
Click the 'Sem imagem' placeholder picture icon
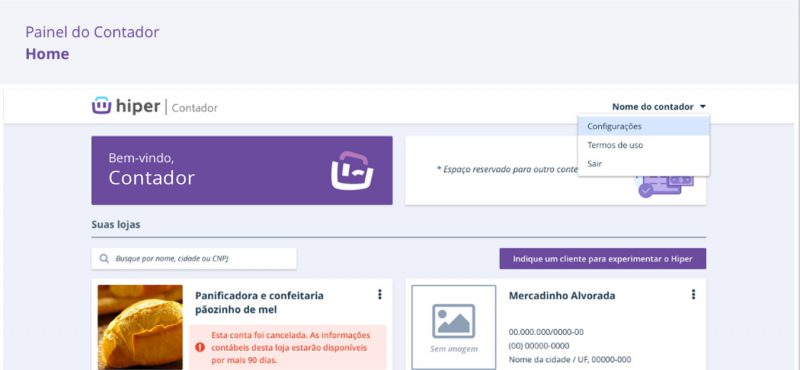pyautogui.click(x=454, y=322)
